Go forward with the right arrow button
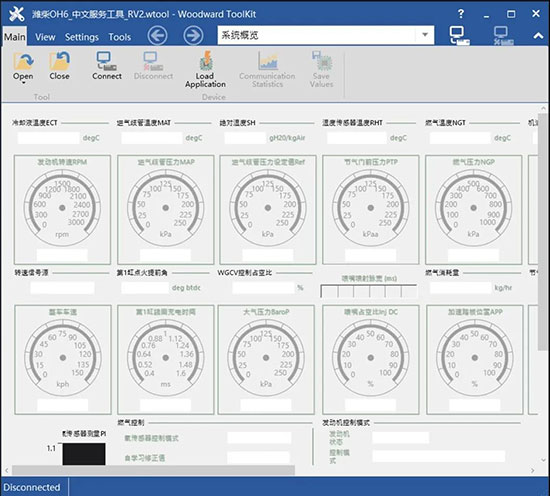The width and height of the screenshot is (550, 496). (x=193, y=35)
